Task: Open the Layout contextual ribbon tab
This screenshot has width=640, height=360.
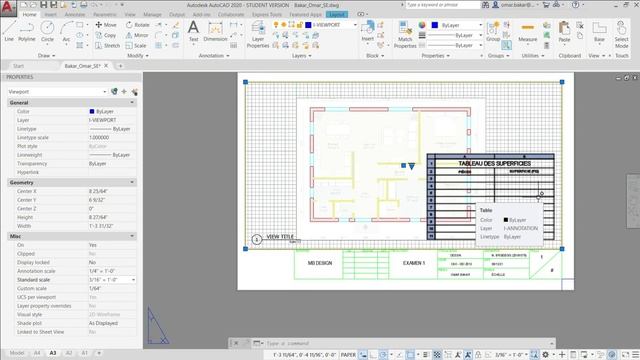Action: (337, 14)
